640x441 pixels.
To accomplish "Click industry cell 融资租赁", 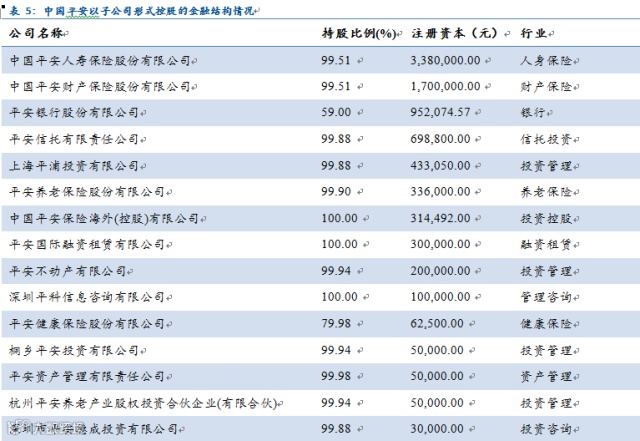I will (546, 244).
